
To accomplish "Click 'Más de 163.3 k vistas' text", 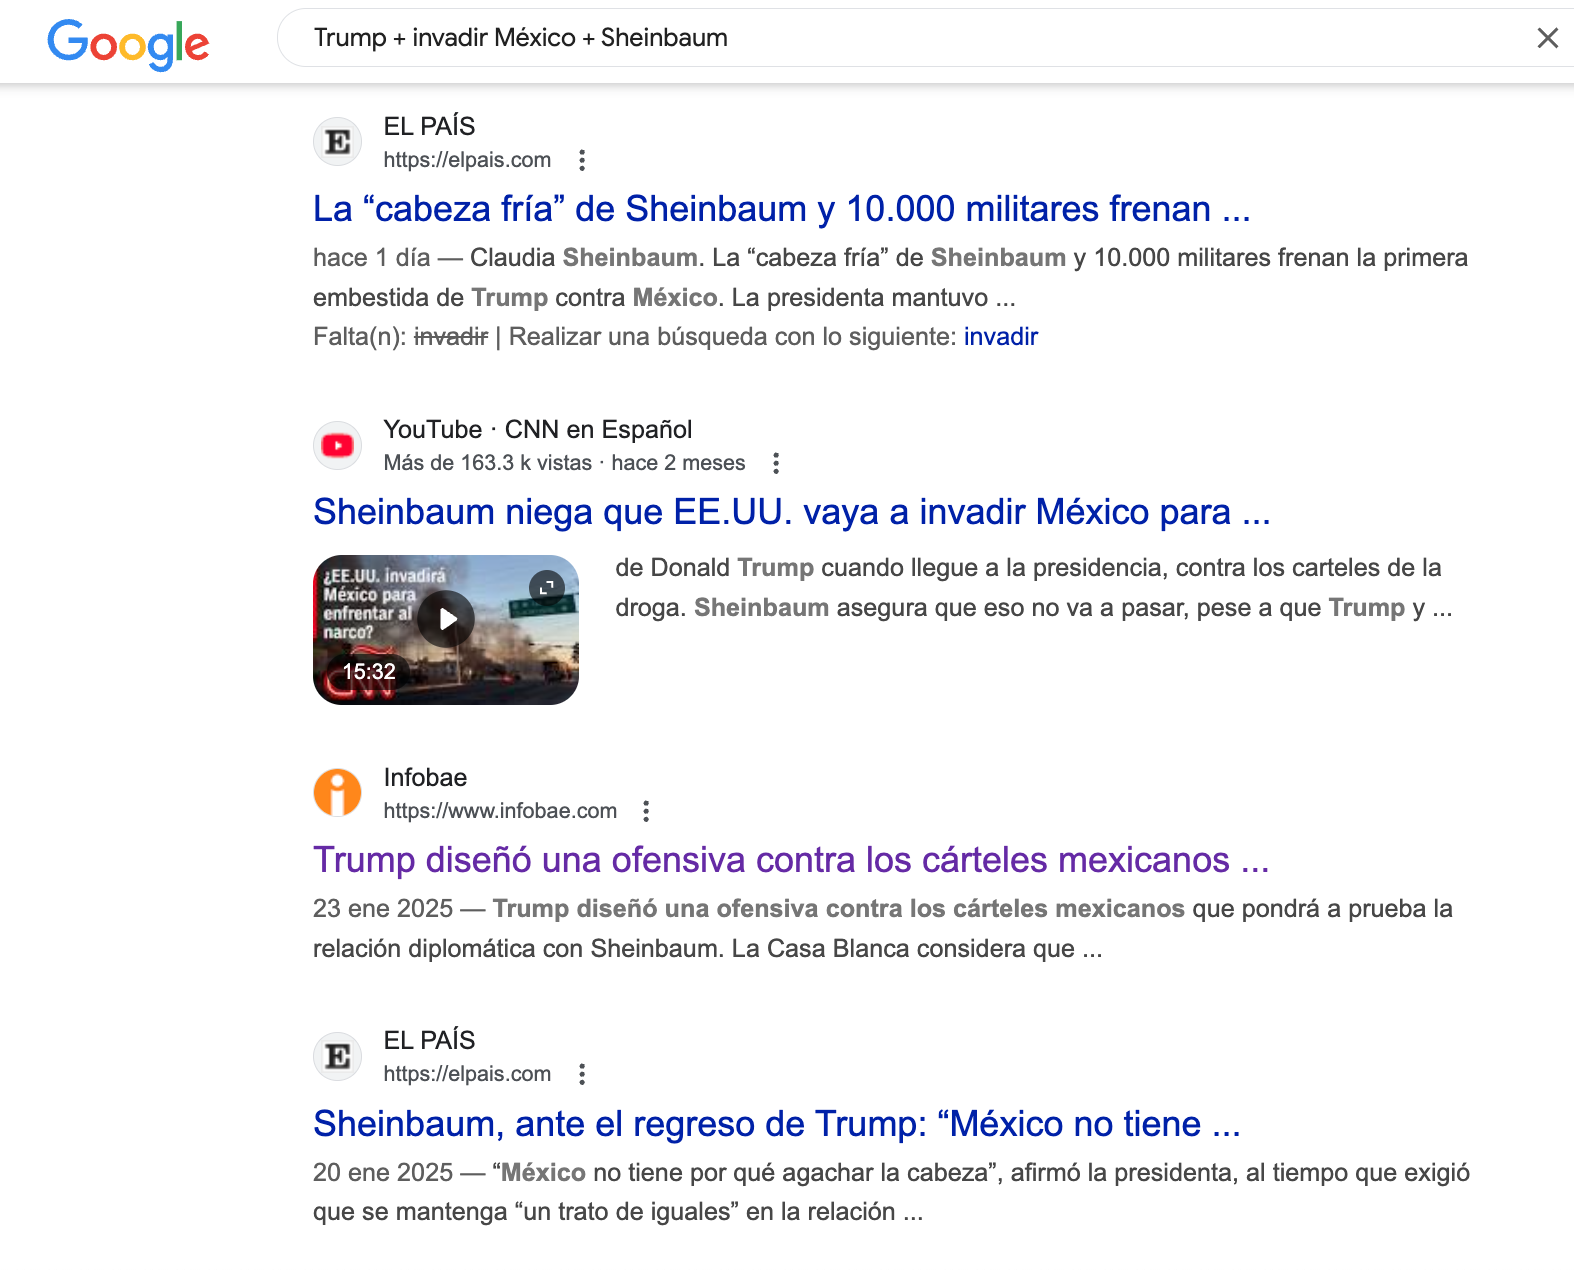I will [x=488, y=463].
